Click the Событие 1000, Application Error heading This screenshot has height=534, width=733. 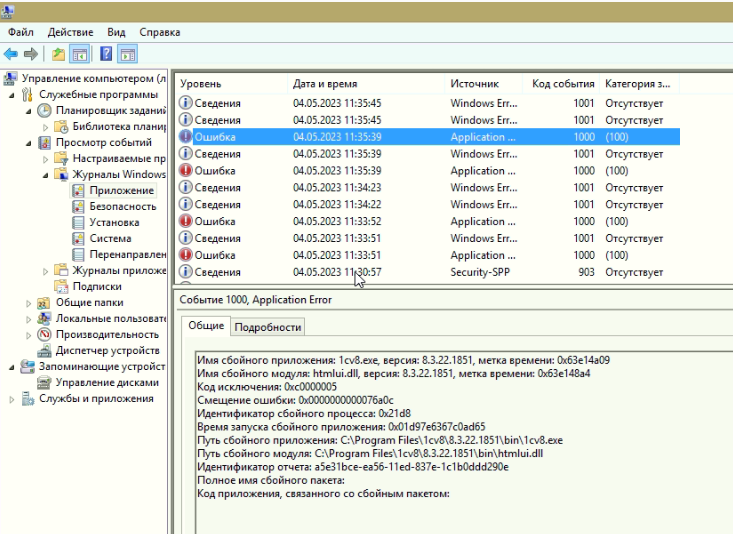tap(255, 300)
